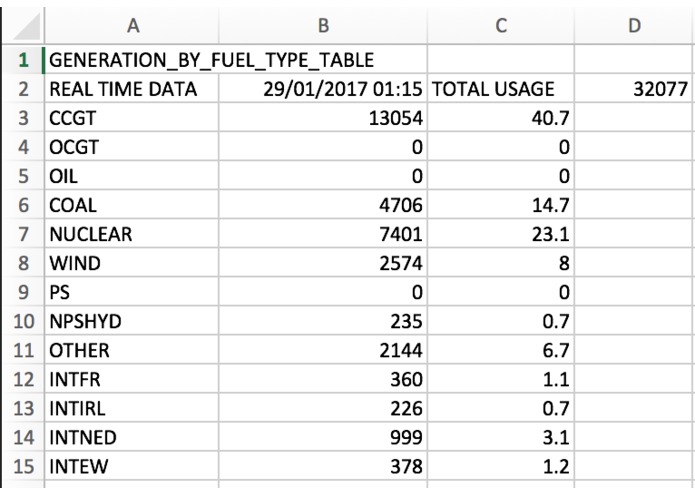
Task: Select row 10 header
Action: (23, 321)
